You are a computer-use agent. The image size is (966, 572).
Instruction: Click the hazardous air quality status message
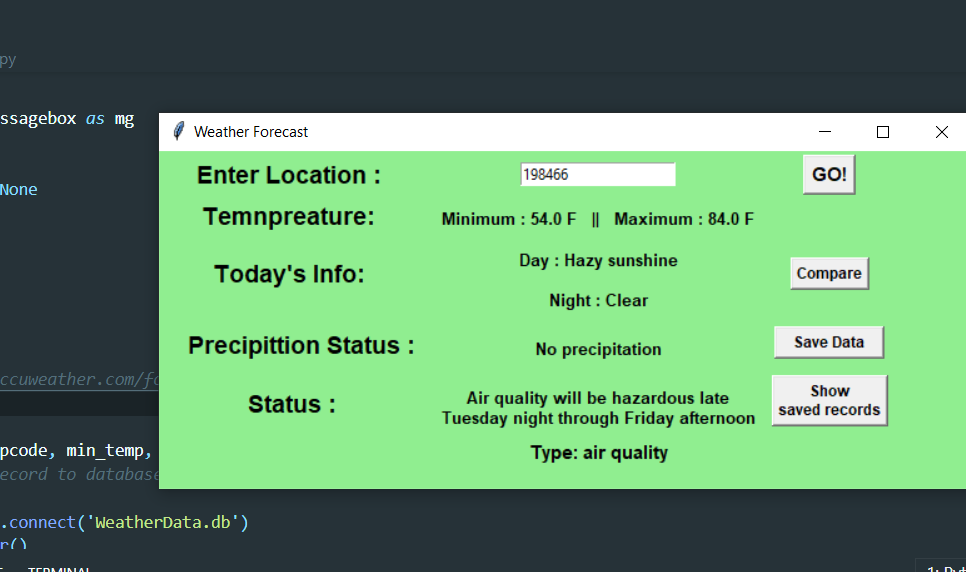pos(598,408)
